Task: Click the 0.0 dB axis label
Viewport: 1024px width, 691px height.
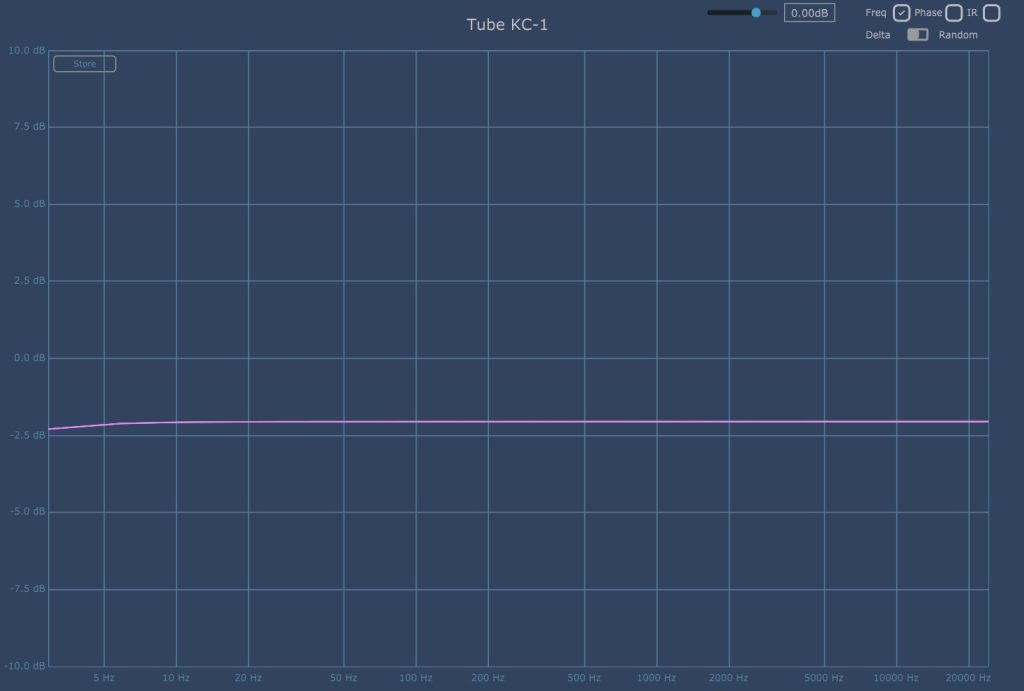Action: [26, 358]
